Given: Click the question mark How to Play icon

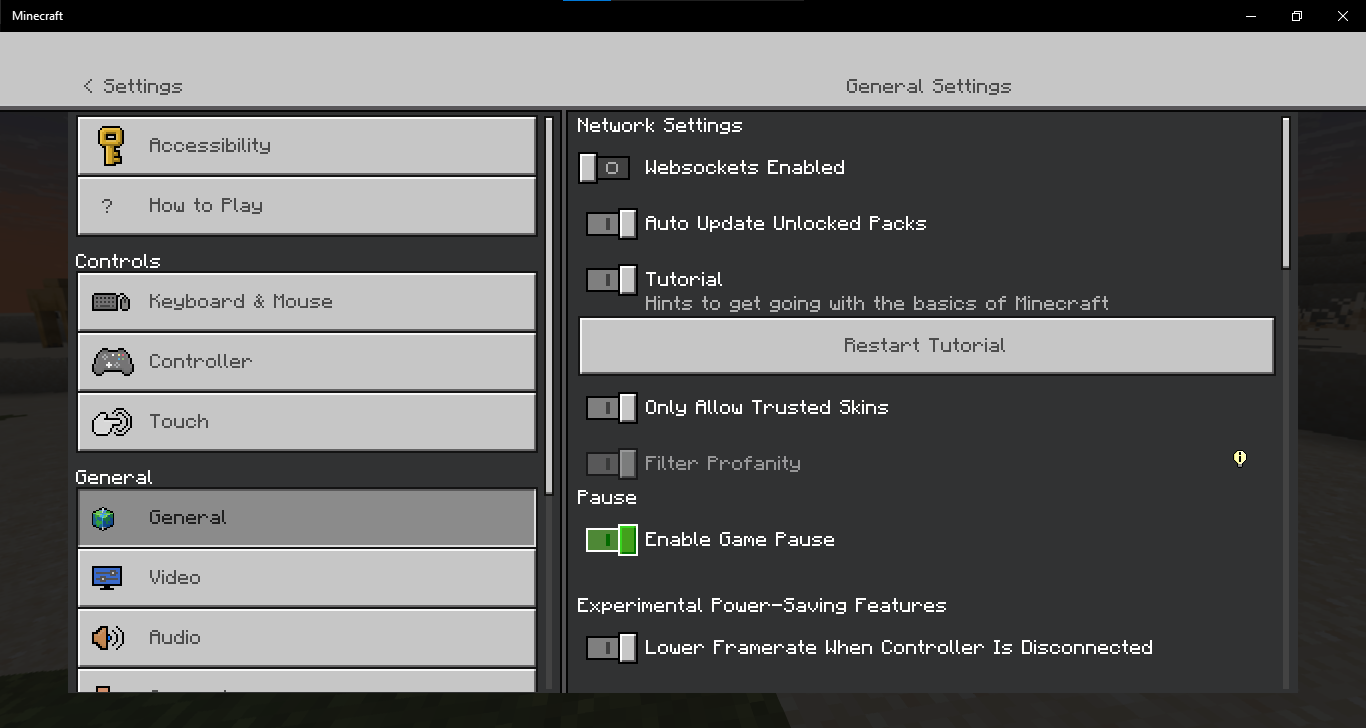Looking at the screenshot, I should 108,206.
